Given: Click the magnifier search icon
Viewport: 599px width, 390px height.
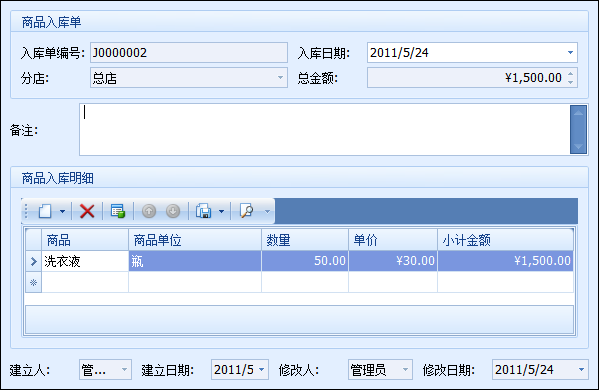Looking at the screenshot, I should point(246,211).
